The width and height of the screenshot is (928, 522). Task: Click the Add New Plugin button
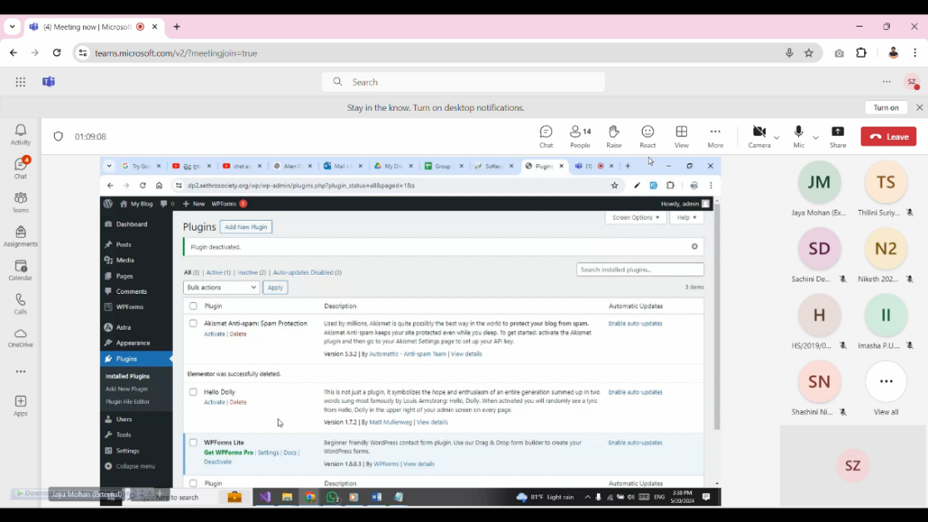pos(245,227)
